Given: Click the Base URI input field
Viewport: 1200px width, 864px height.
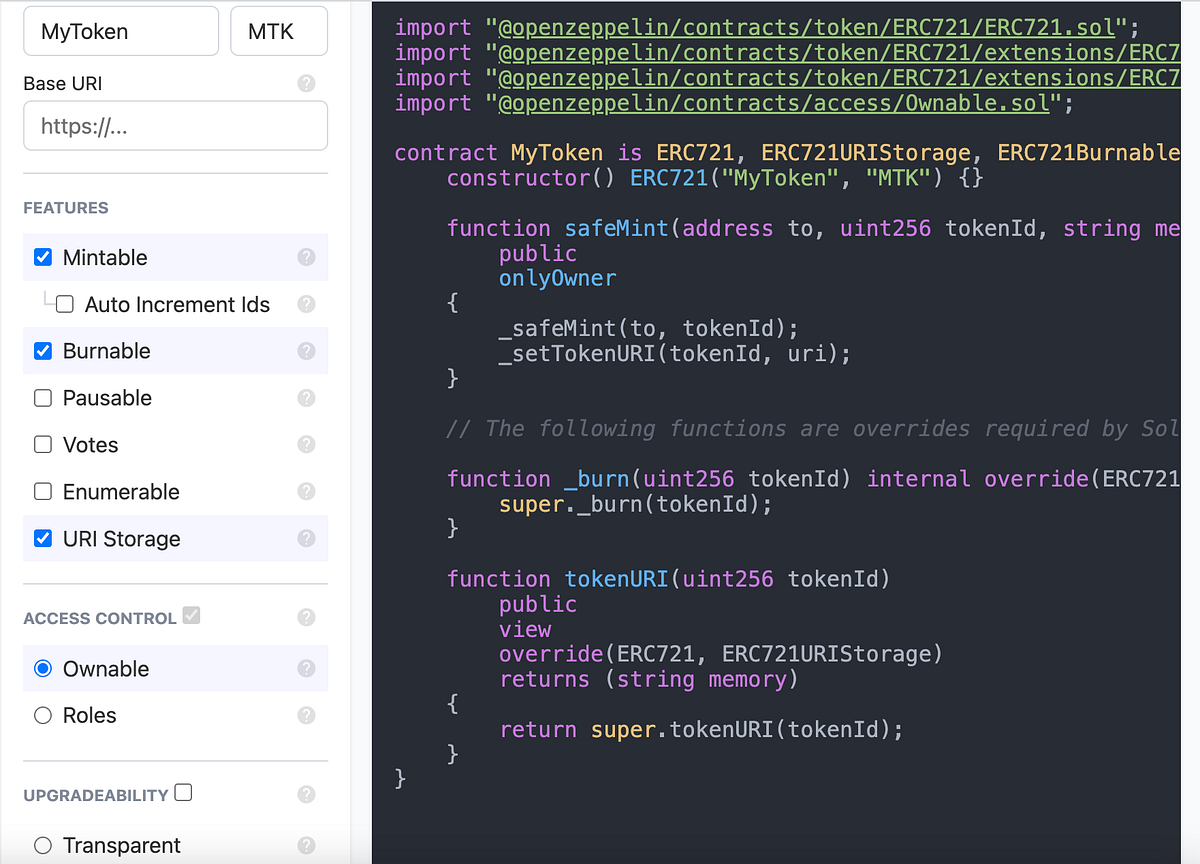Looking at the screenshot, I should [175, 126].
